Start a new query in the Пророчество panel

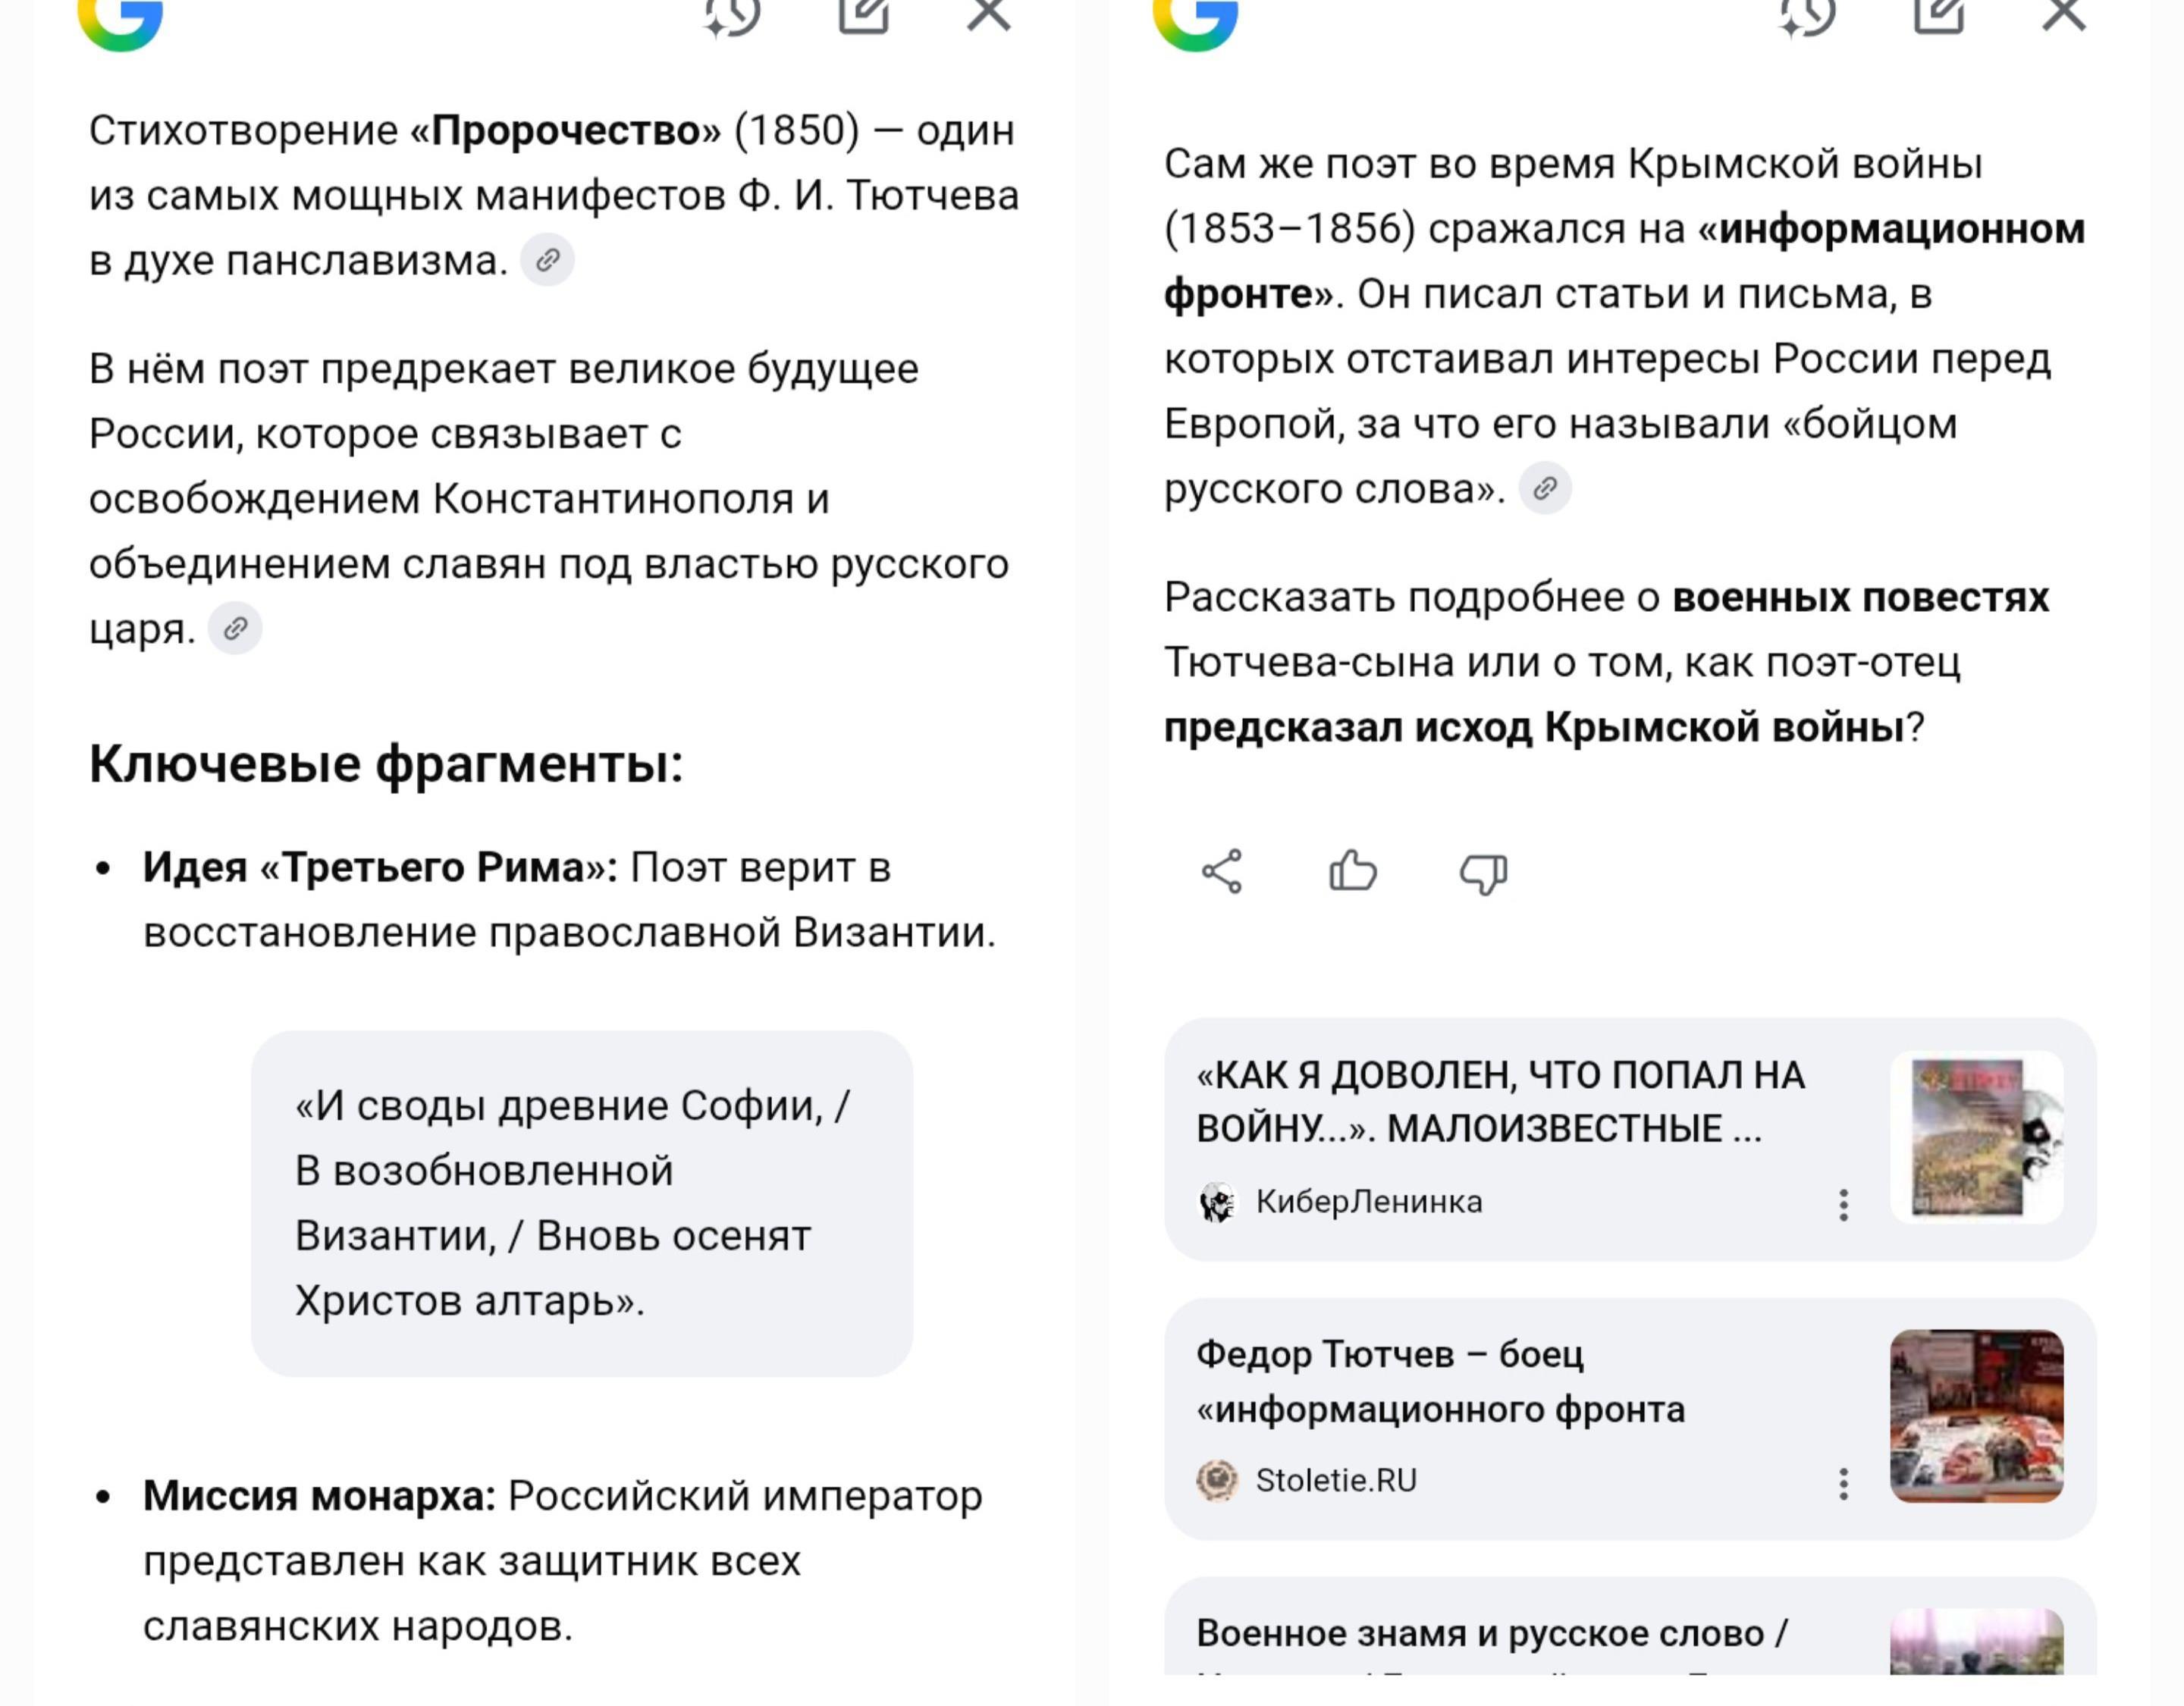coord(863,16)
